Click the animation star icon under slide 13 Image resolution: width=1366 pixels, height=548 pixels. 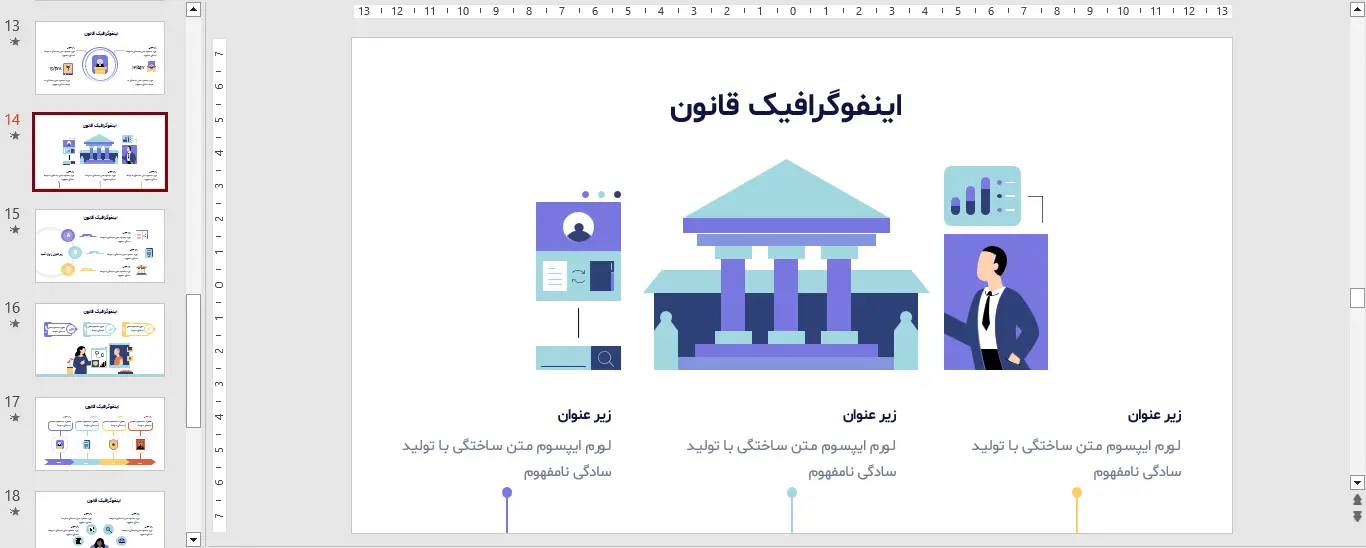[x=14, y=42]
